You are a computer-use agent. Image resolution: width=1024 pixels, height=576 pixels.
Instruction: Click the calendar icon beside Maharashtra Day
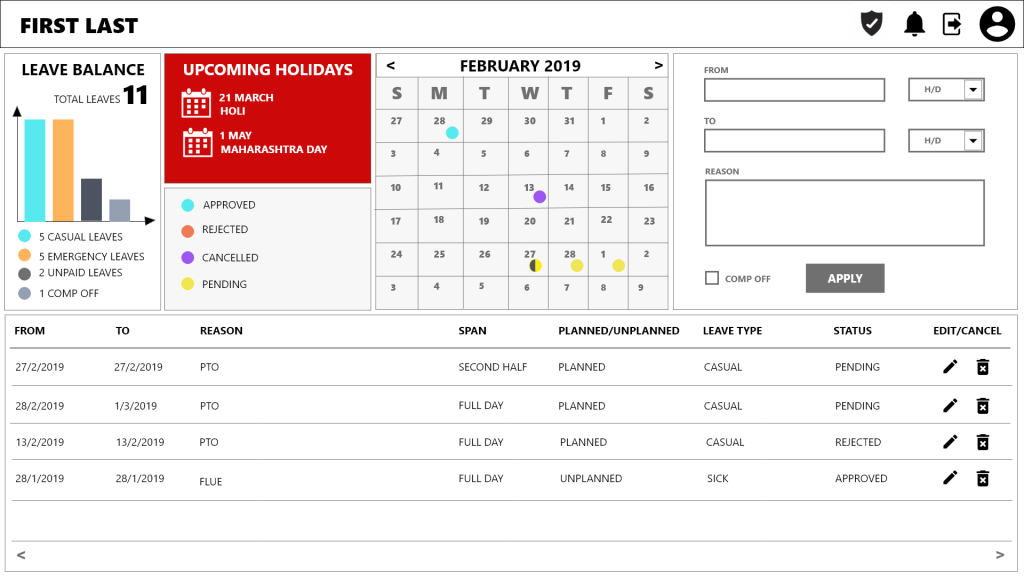click(197, 142)
